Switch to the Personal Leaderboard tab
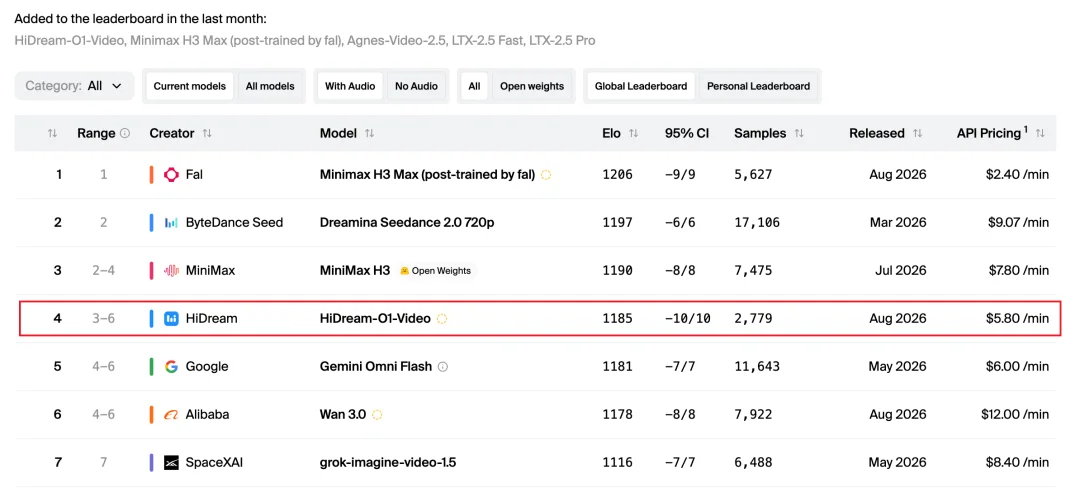Image resolution: width=1080 pixels, height=488 pixels. [758, 86]
